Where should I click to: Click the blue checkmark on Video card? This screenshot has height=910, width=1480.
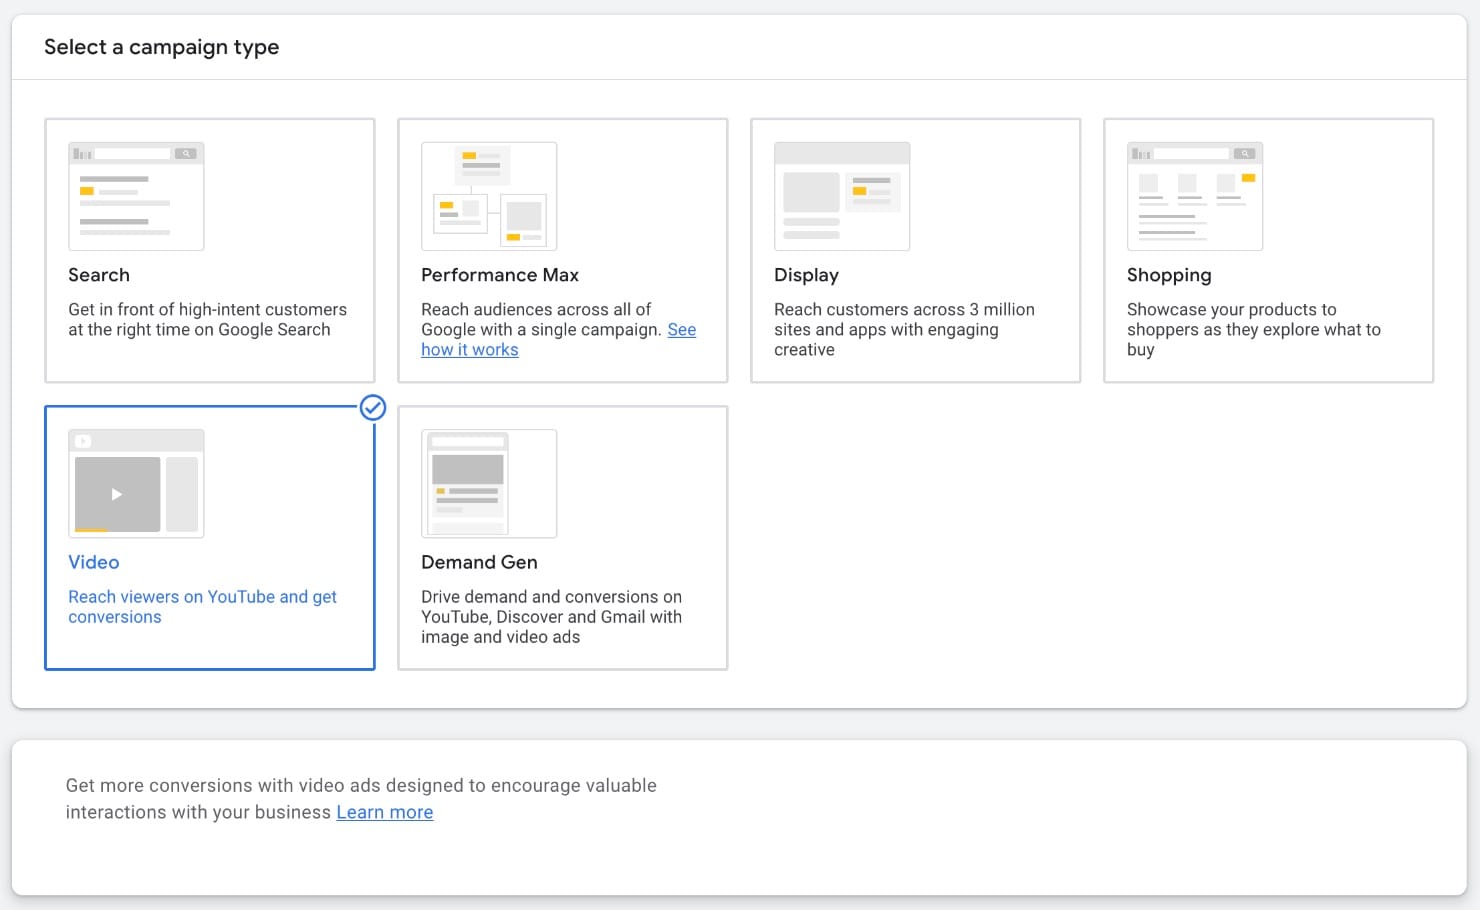[x=373, y=407]
